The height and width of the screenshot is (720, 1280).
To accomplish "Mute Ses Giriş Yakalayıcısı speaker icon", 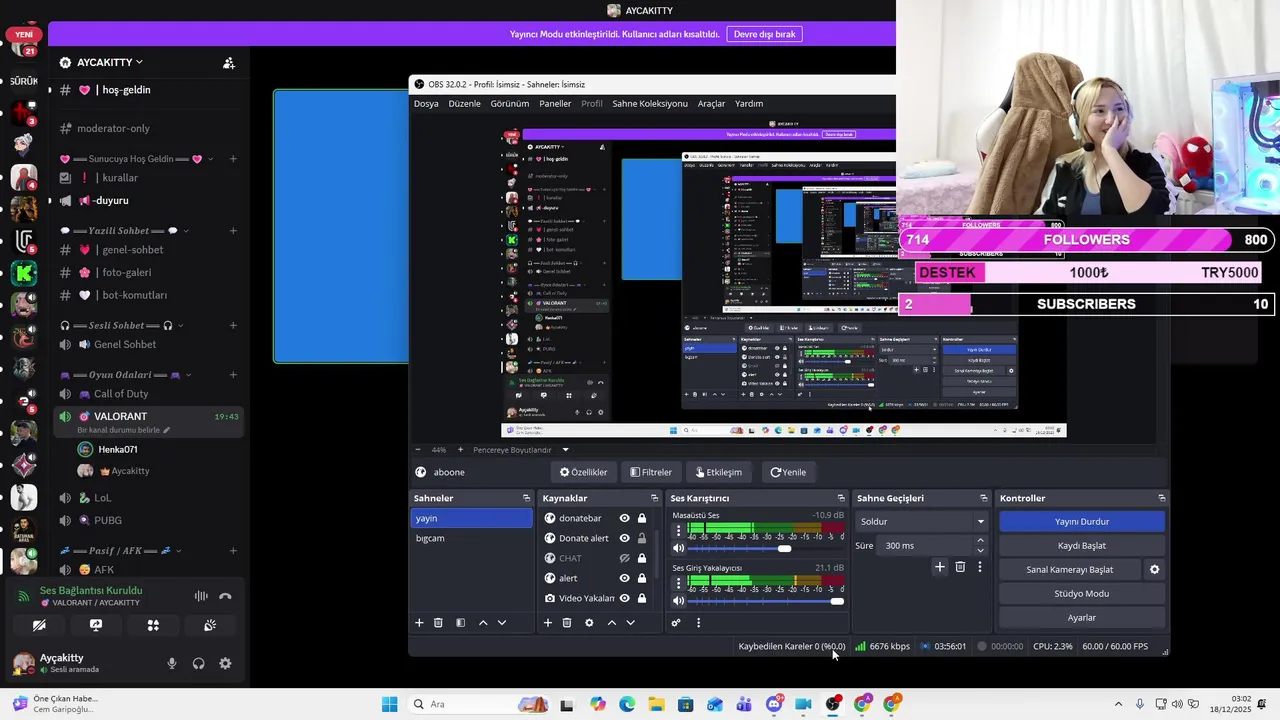I will [x=679, y=601].
